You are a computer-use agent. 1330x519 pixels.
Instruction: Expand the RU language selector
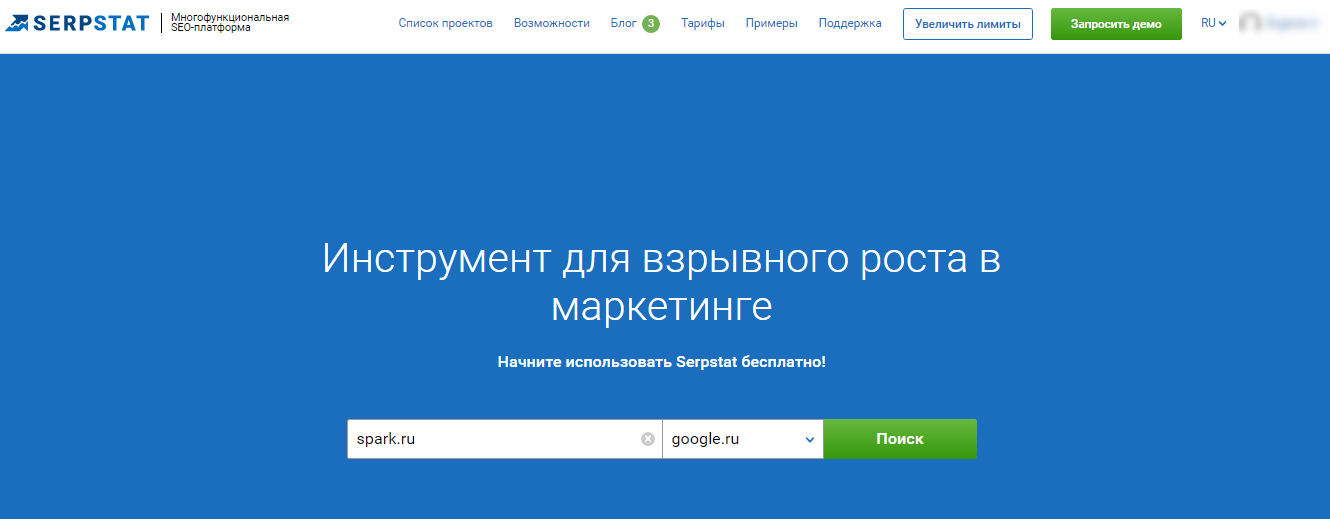click(x=1214, y=23)
